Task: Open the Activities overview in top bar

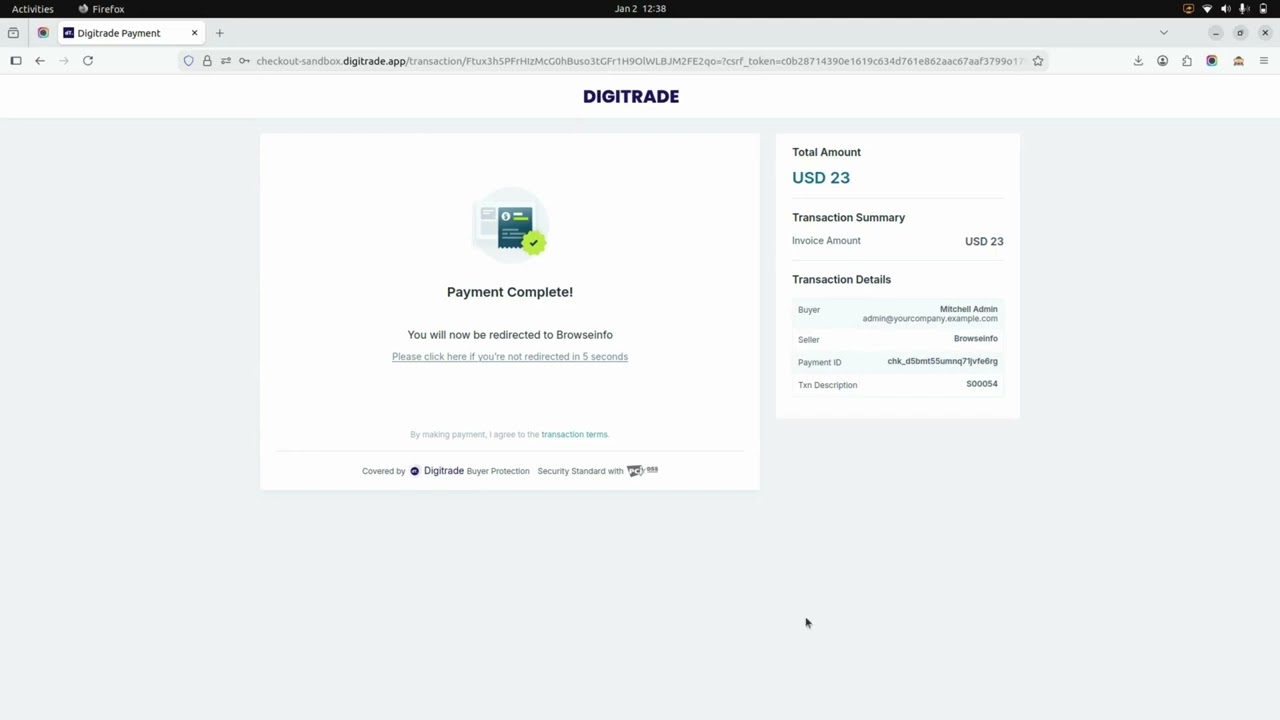Action: pos(33,9)
